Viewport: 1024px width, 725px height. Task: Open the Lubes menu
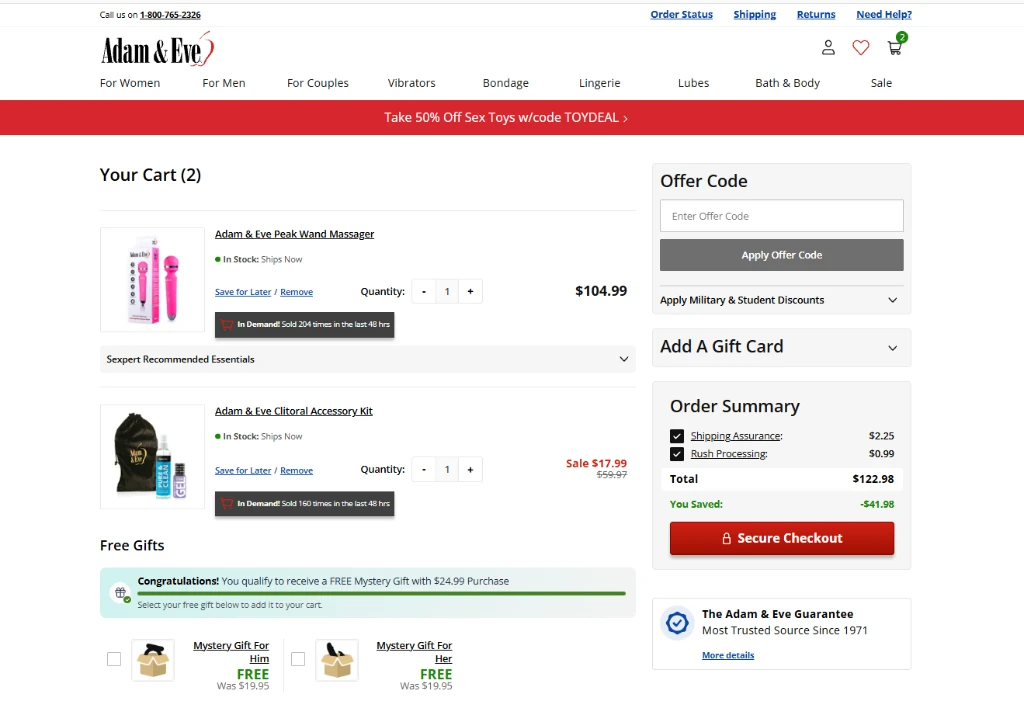tap(694, 83)
